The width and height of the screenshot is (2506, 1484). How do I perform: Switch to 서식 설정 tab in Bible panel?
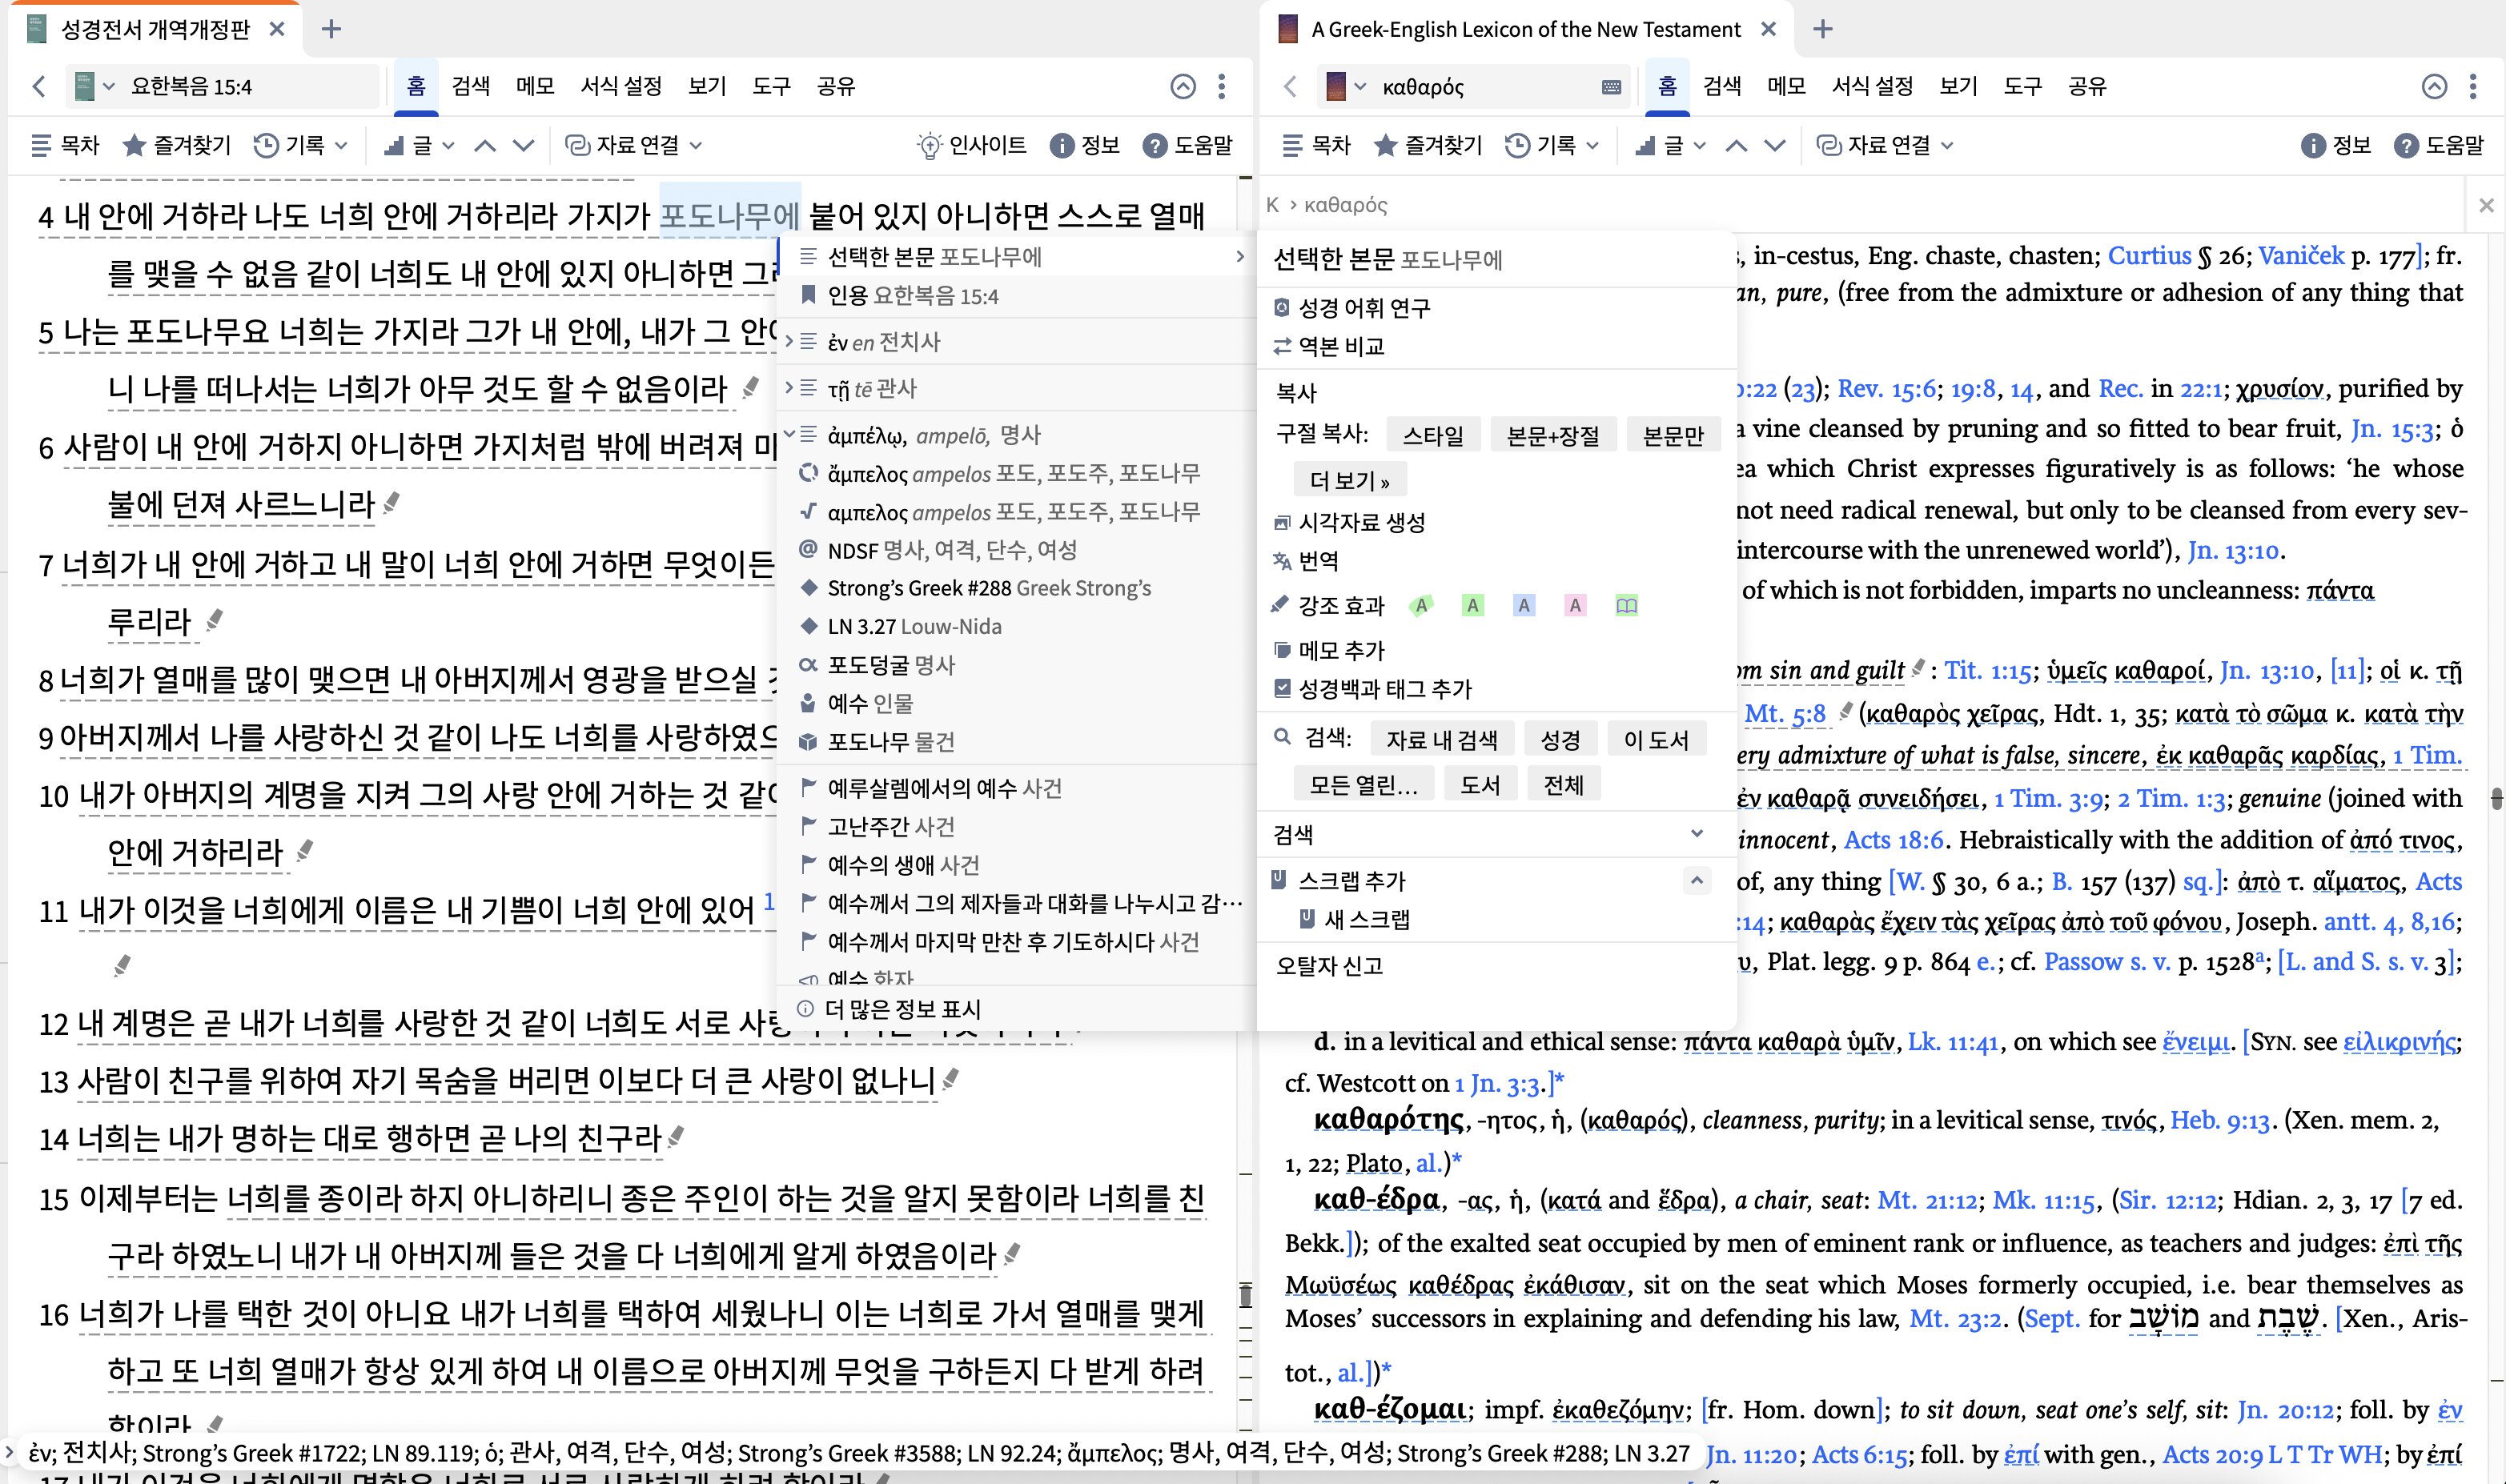[x=621, y=86]
